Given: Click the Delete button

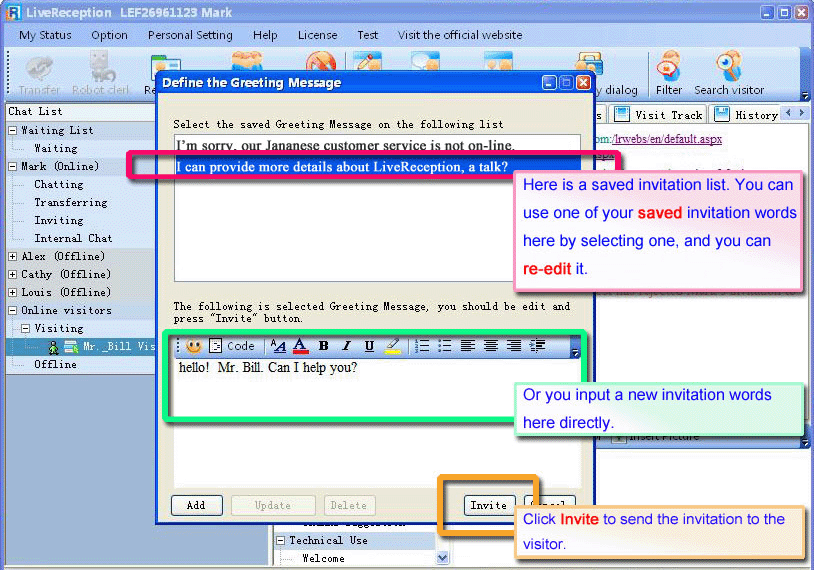Looking at the screenshot, I should coord(348,506).
